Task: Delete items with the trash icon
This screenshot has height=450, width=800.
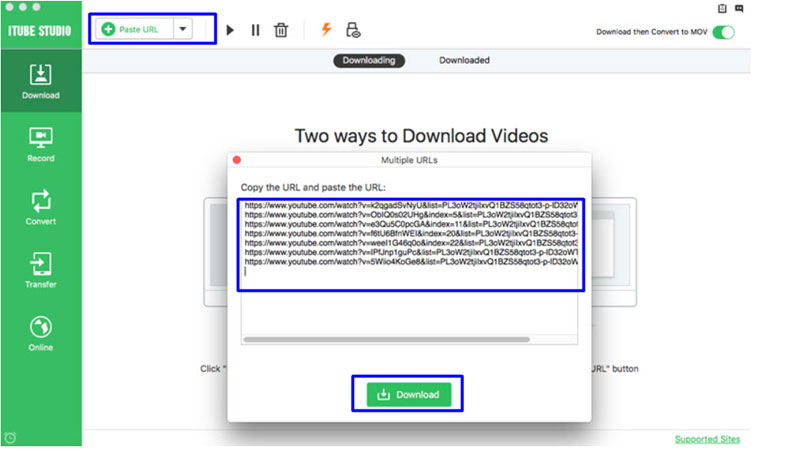Action: pos(281,30)
